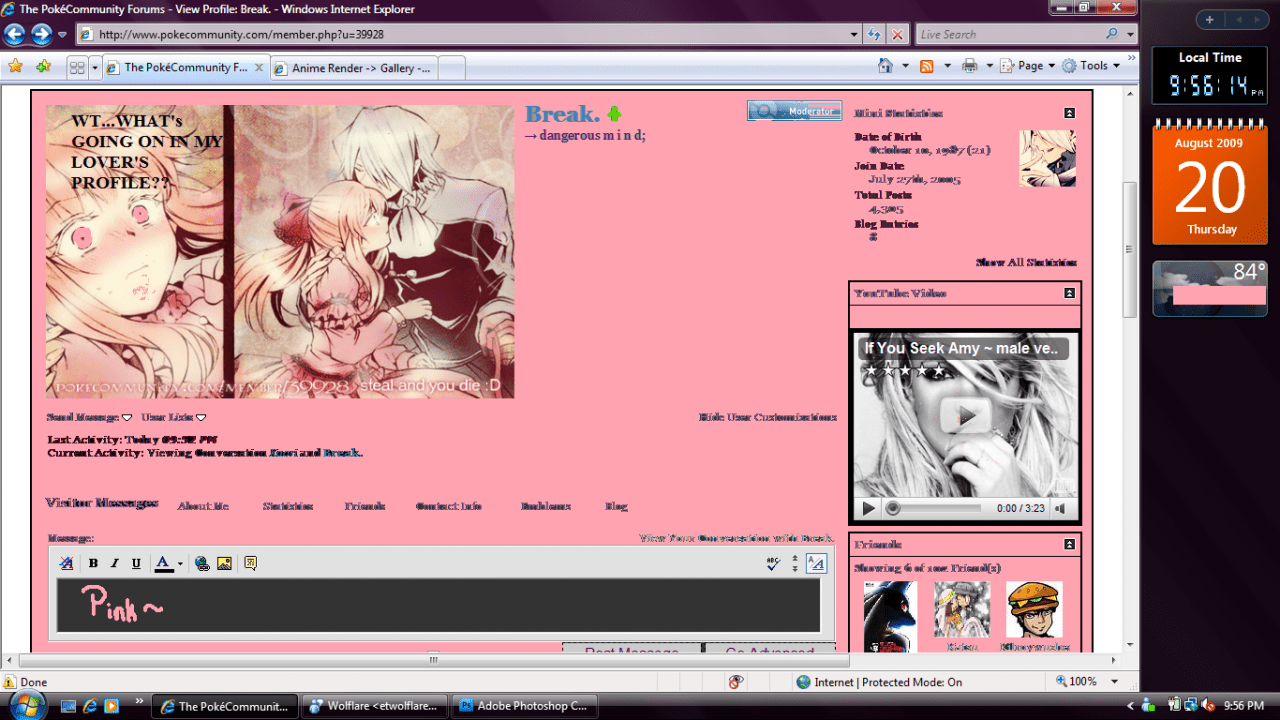The width and height of the screenshot is (1280, 720).
Task: Click the Remove Text Formatting icon in the editor
Action: pos(66,563)
